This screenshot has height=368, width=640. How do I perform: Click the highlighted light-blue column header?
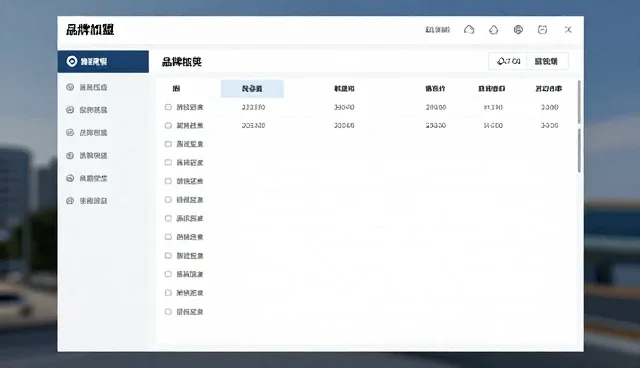(x=252, y=89)
